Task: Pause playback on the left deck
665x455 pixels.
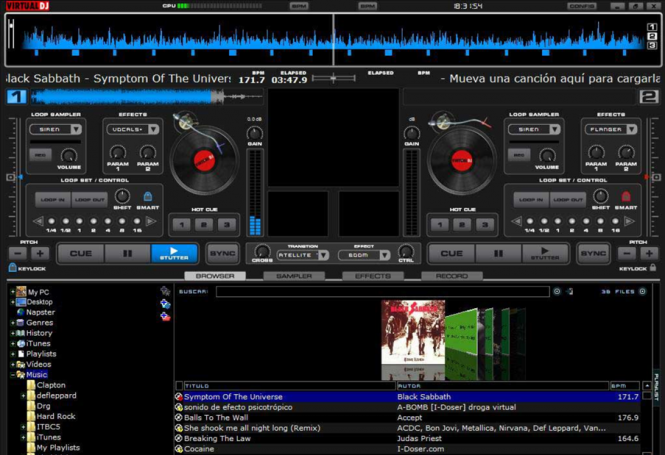Action: coord(128,253)
